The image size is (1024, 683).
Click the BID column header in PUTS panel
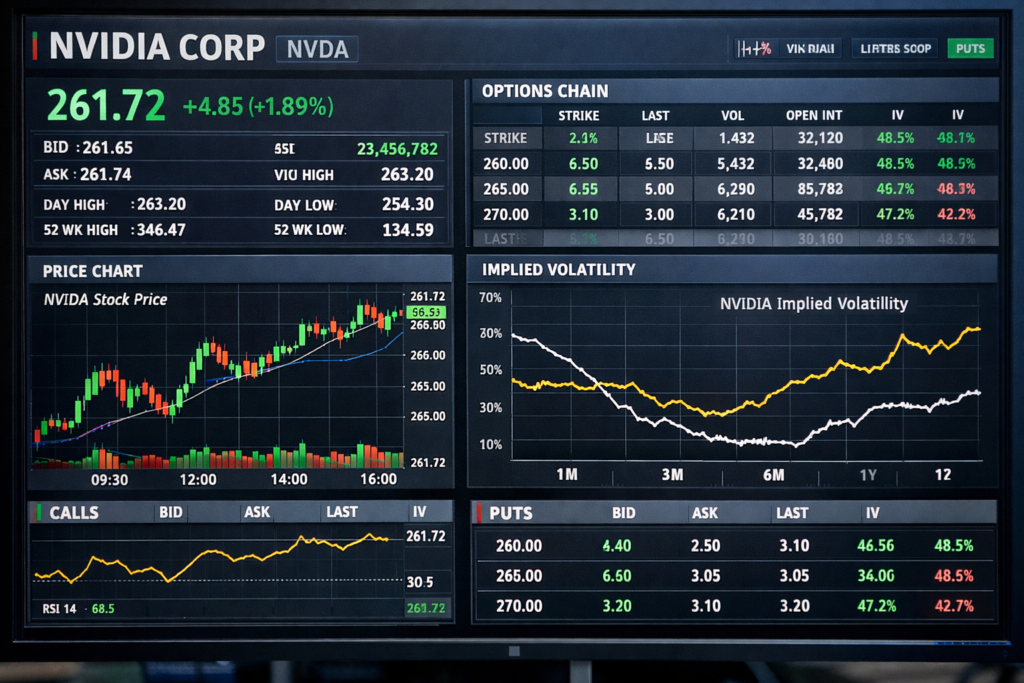623,513
